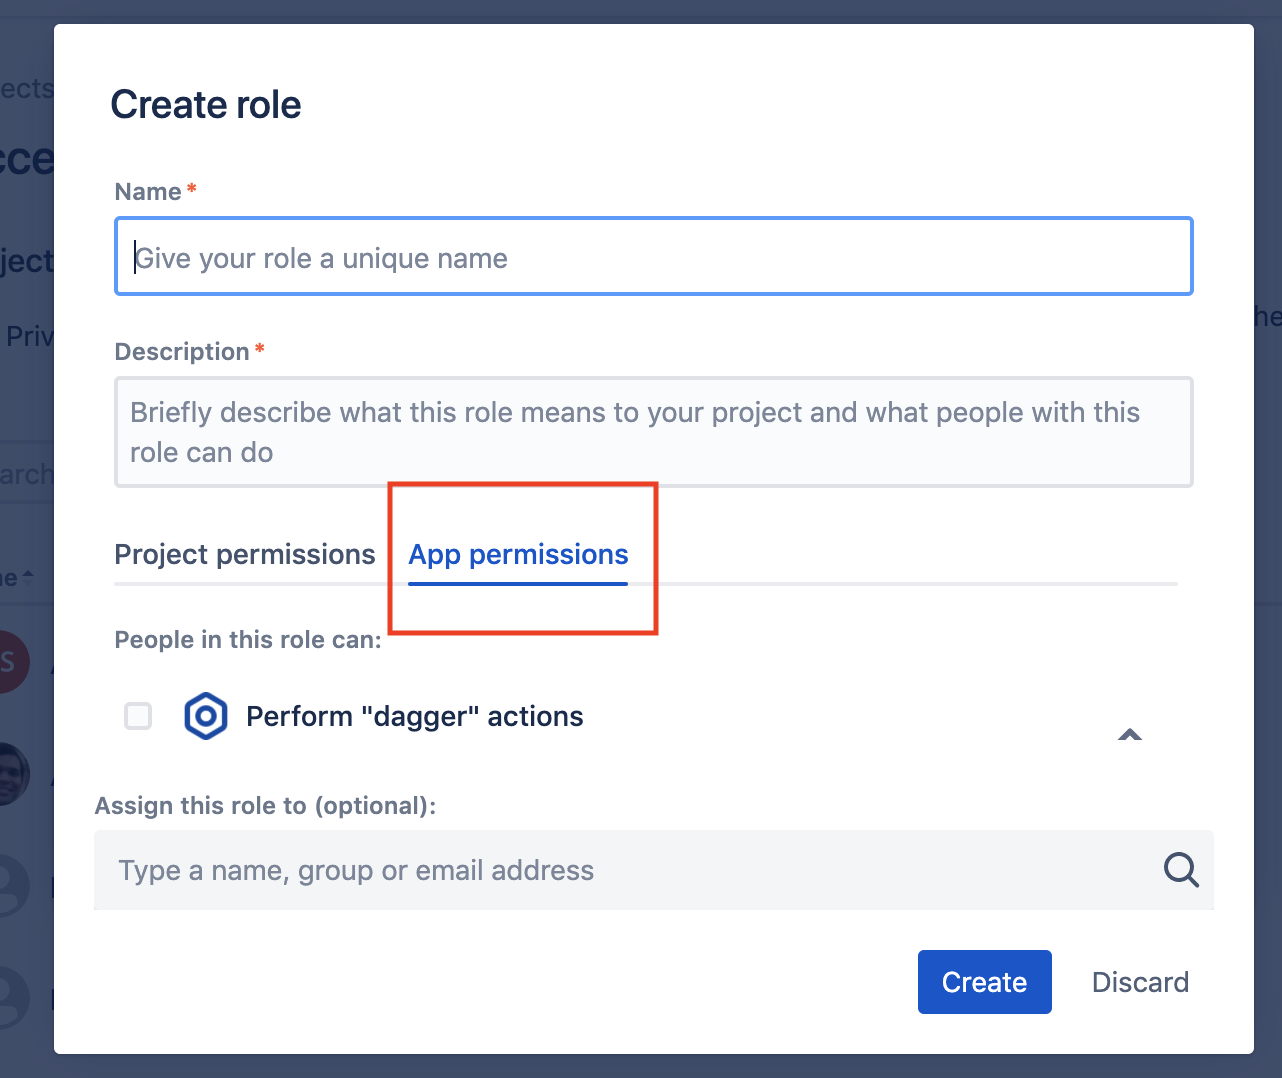Click the Perform "dagger" actions label

point(415,716)
